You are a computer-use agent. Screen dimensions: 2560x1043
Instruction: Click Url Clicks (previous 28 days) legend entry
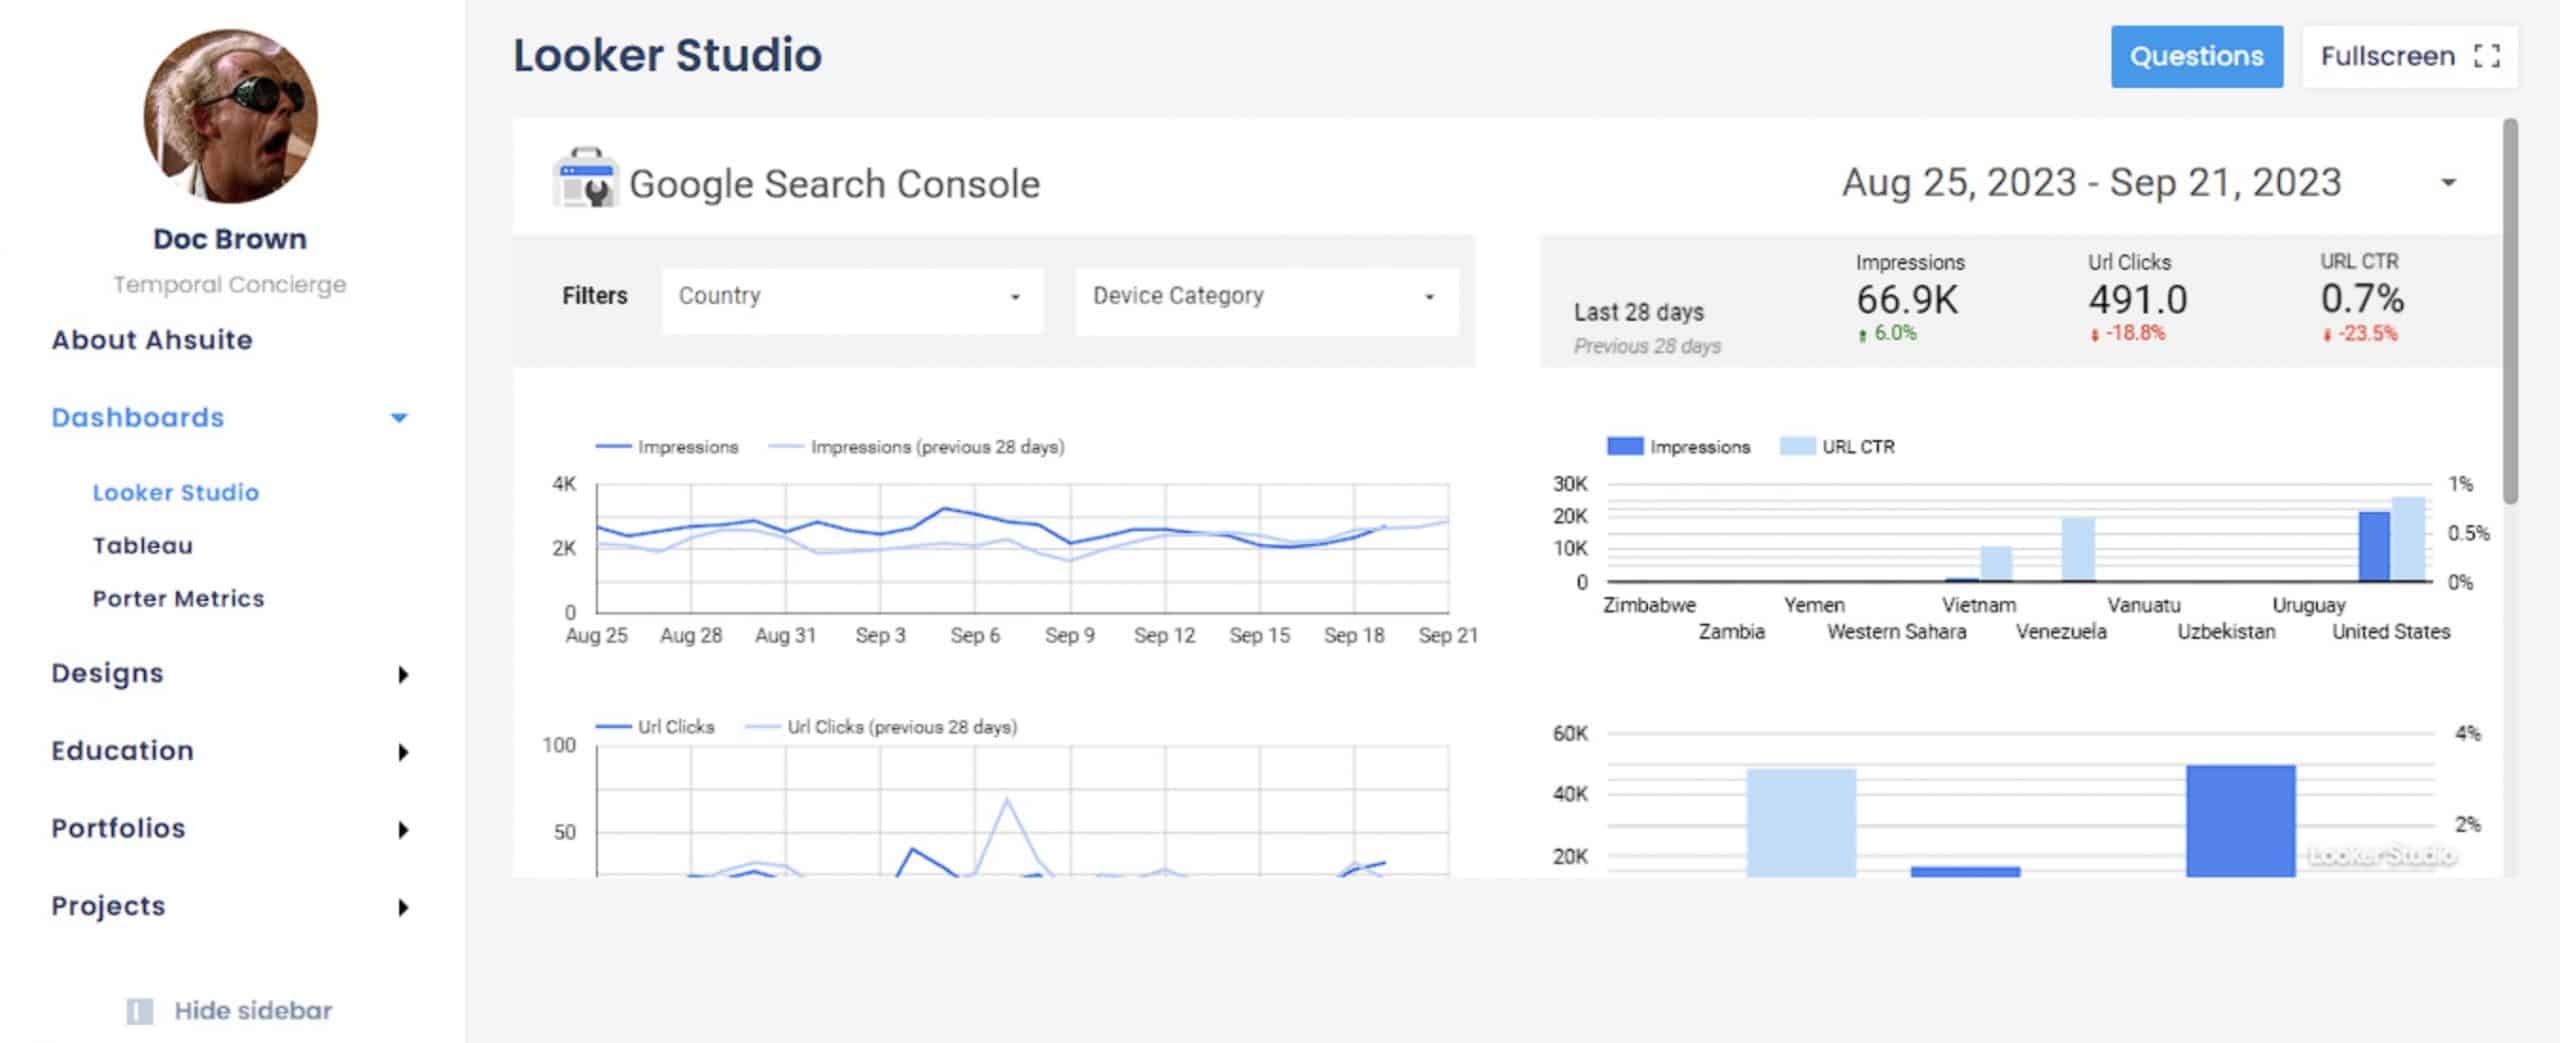[x=882, y=727]
